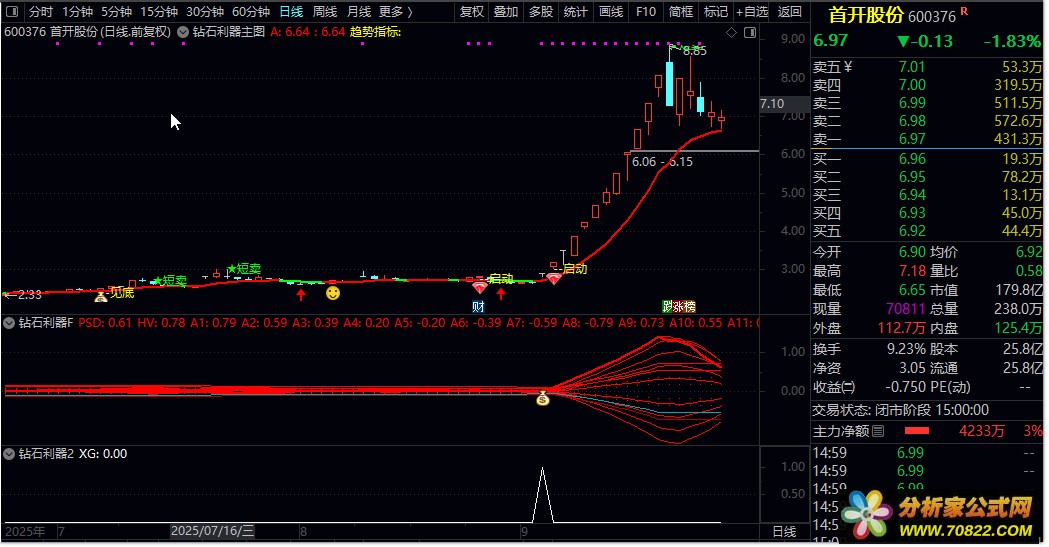Open F10 company info
This screenshot has width=1049, height=547.
646,11
